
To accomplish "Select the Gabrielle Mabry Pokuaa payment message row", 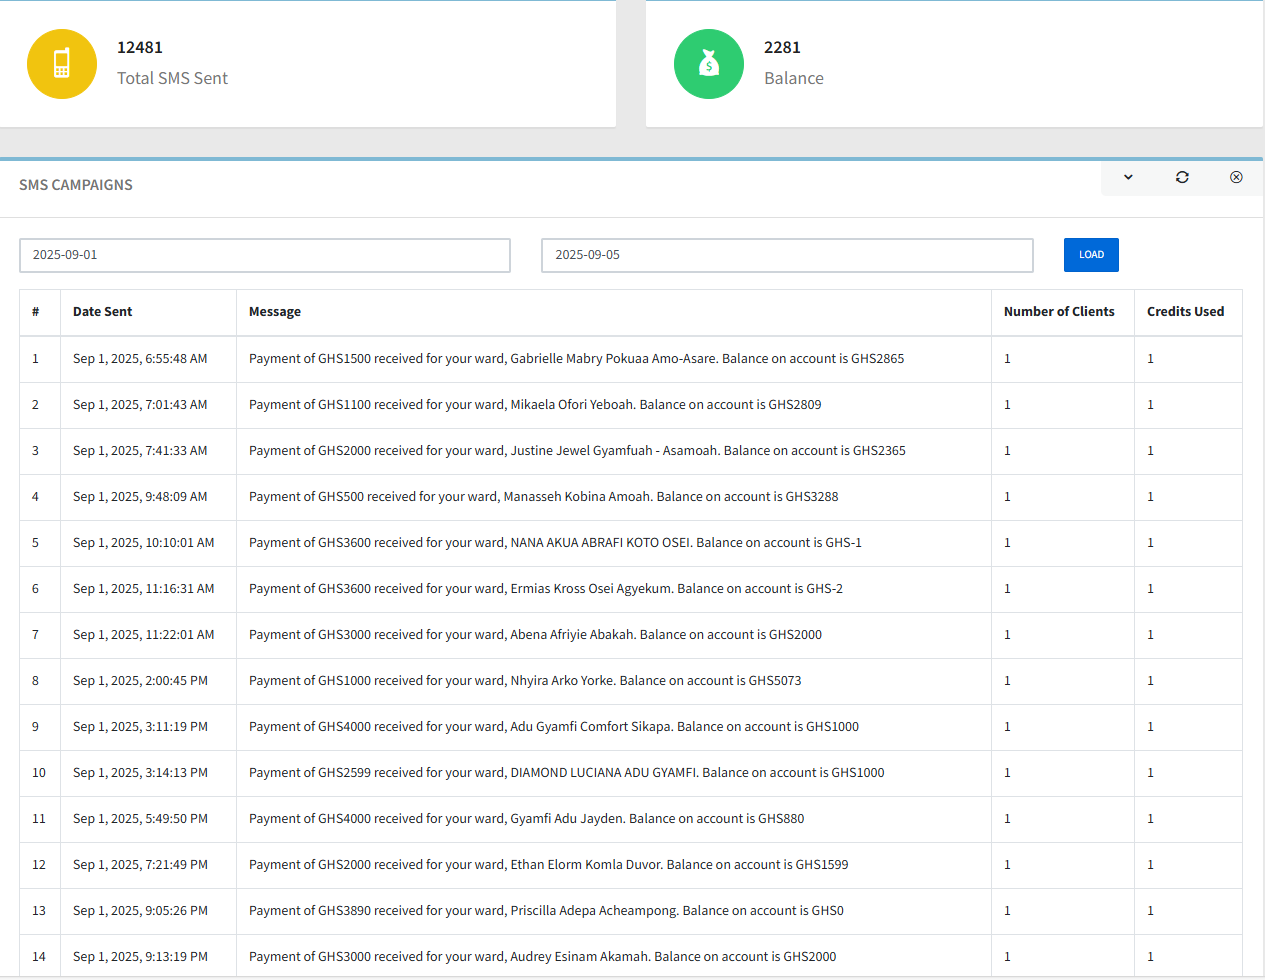I will tap(576, 359).
